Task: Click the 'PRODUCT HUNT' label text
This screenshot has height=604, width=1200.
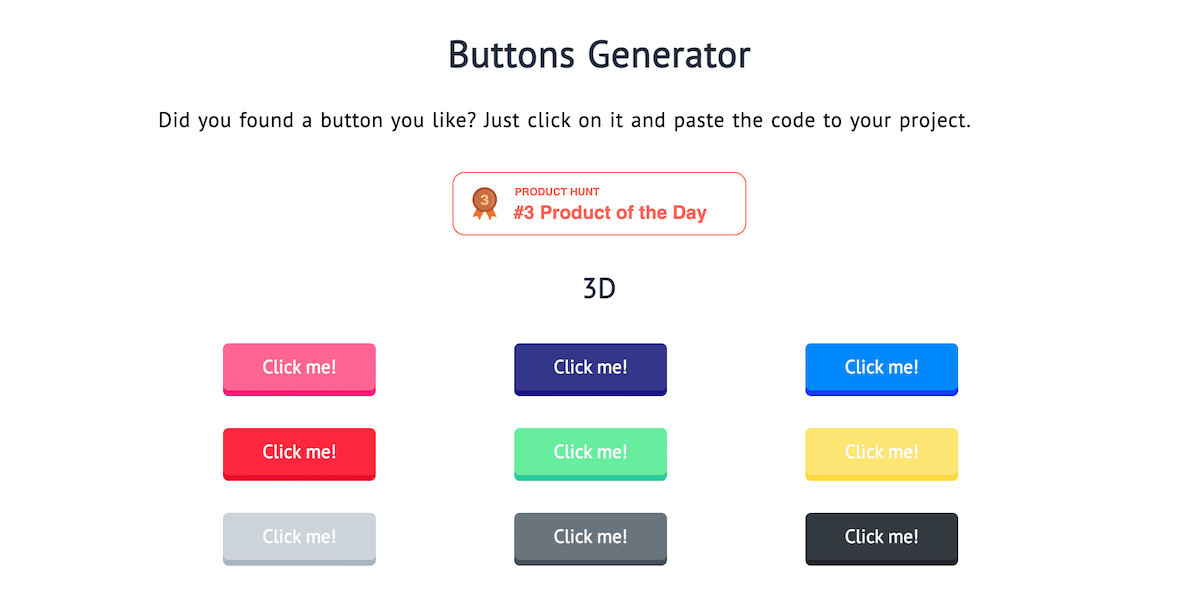Action: pyautogui.click(x=557, y=191)
